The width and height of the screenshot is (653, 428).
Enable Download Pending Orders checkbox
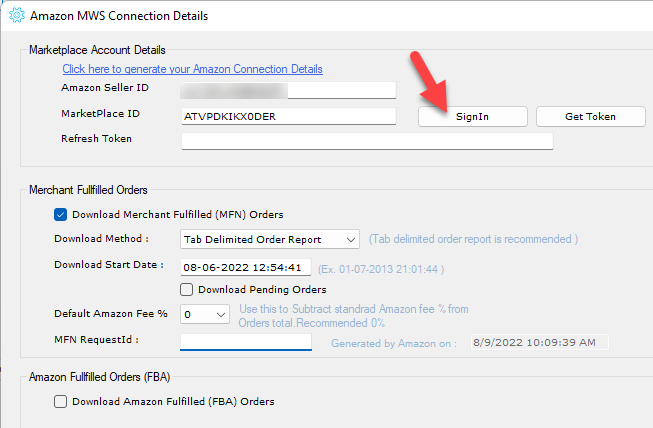187,290
